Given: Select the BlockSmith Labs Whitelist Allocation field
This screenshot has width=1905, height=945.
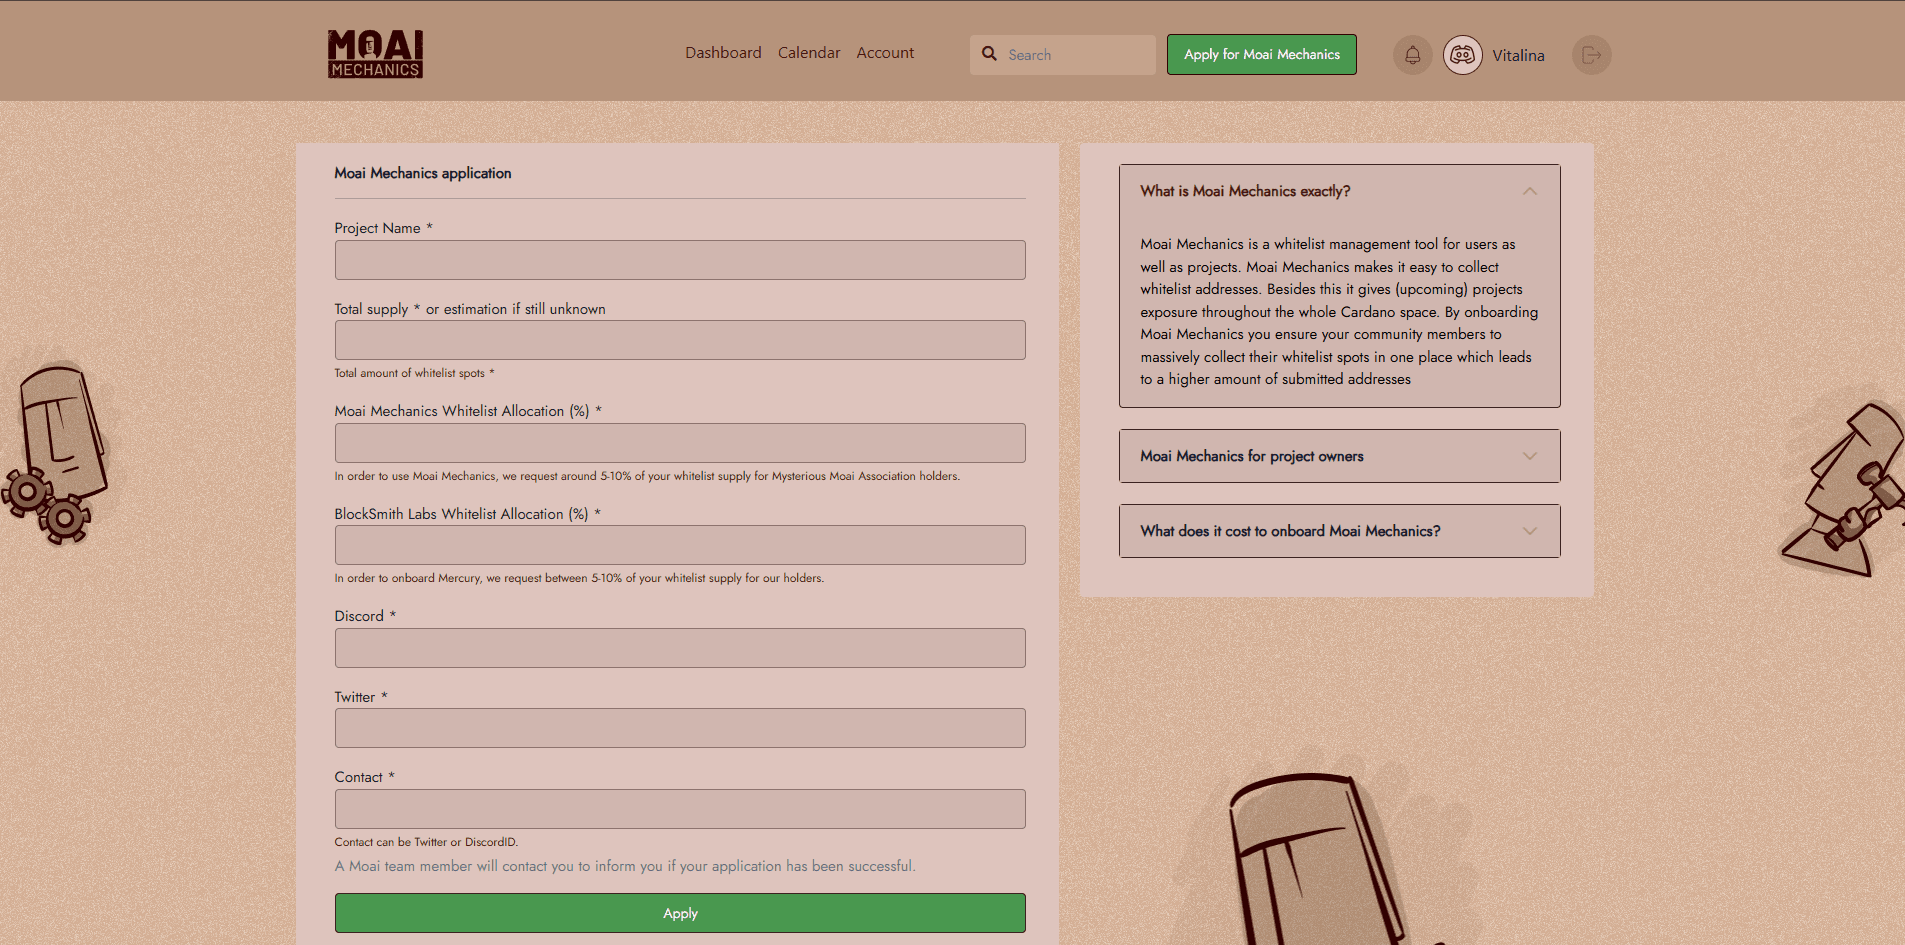Looking at the screenshot, I should pyautogui.click(x=680, y=545).
